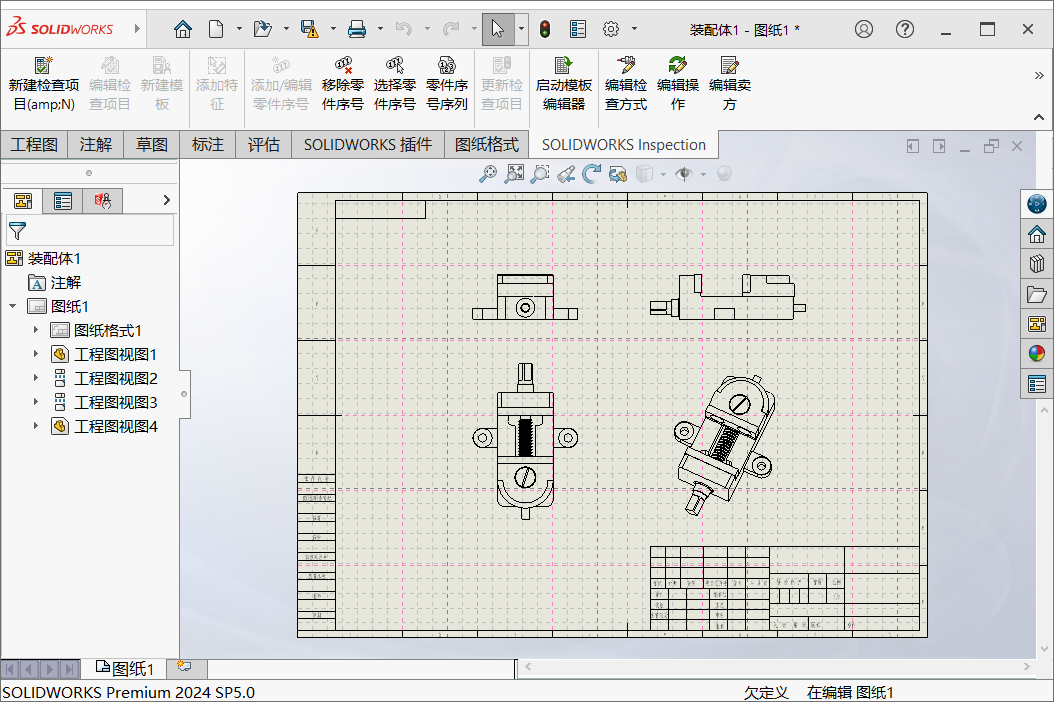This screenshot has width=1054, height=702.
Task: Open the DimXpert/inspection manager tab icon
Action: (102, 200)
